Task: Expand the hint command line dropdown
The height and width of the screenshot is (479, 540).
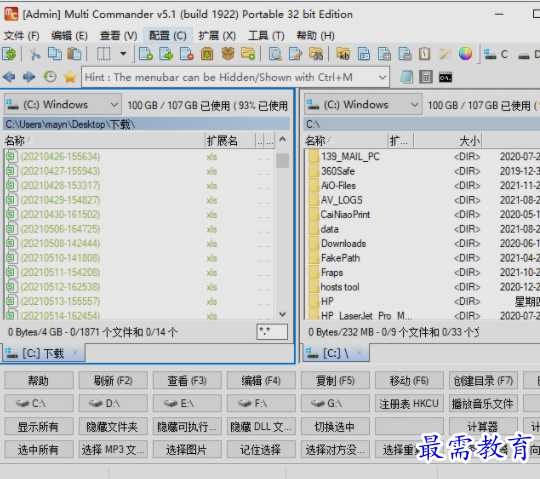Action: tap(382, 77)
